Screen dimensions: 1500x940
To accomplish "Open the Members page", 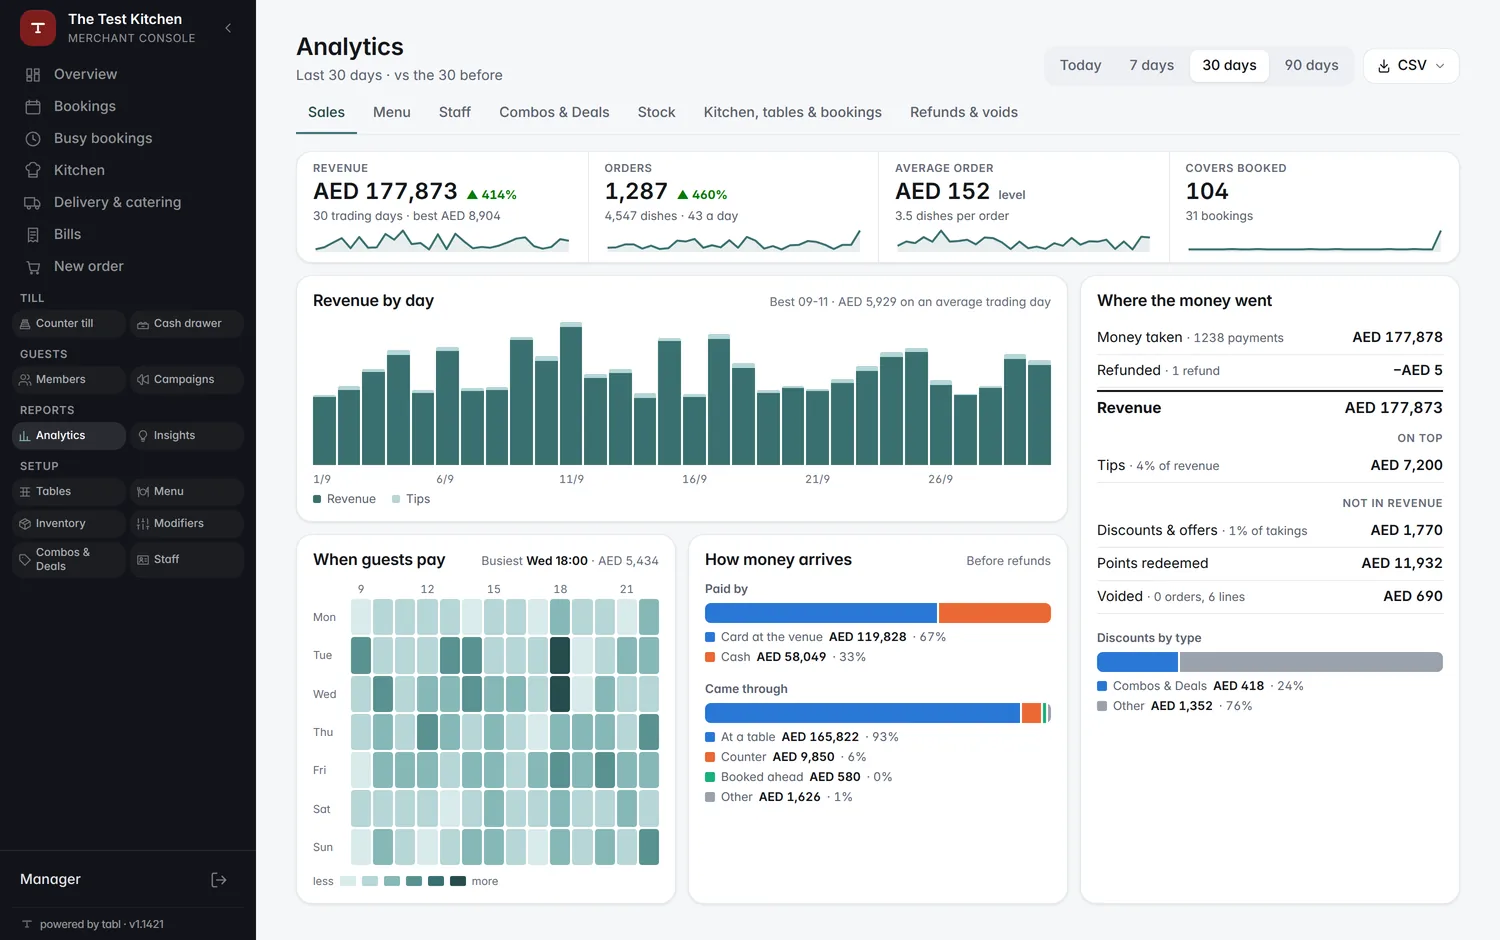I will [x=69, y=380].
